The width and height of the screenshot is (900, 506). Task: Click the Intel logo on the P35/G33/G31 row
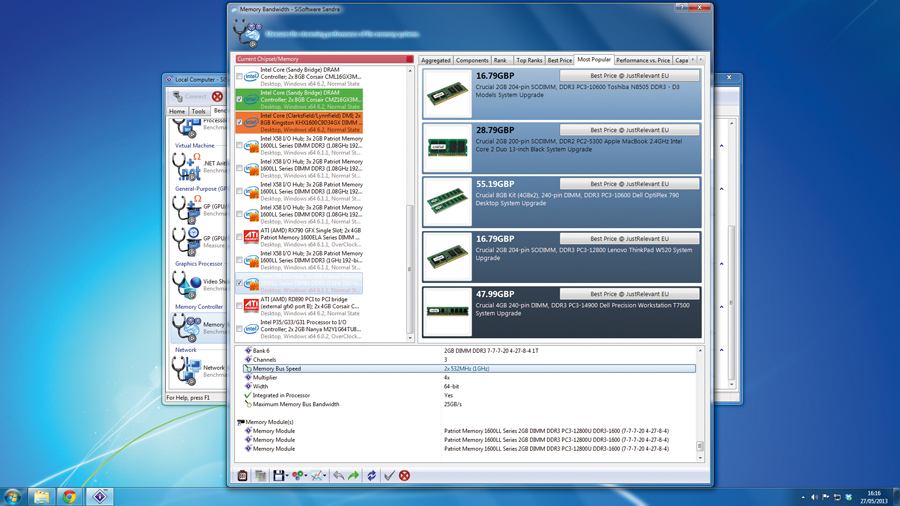click(x=251, y=329)
